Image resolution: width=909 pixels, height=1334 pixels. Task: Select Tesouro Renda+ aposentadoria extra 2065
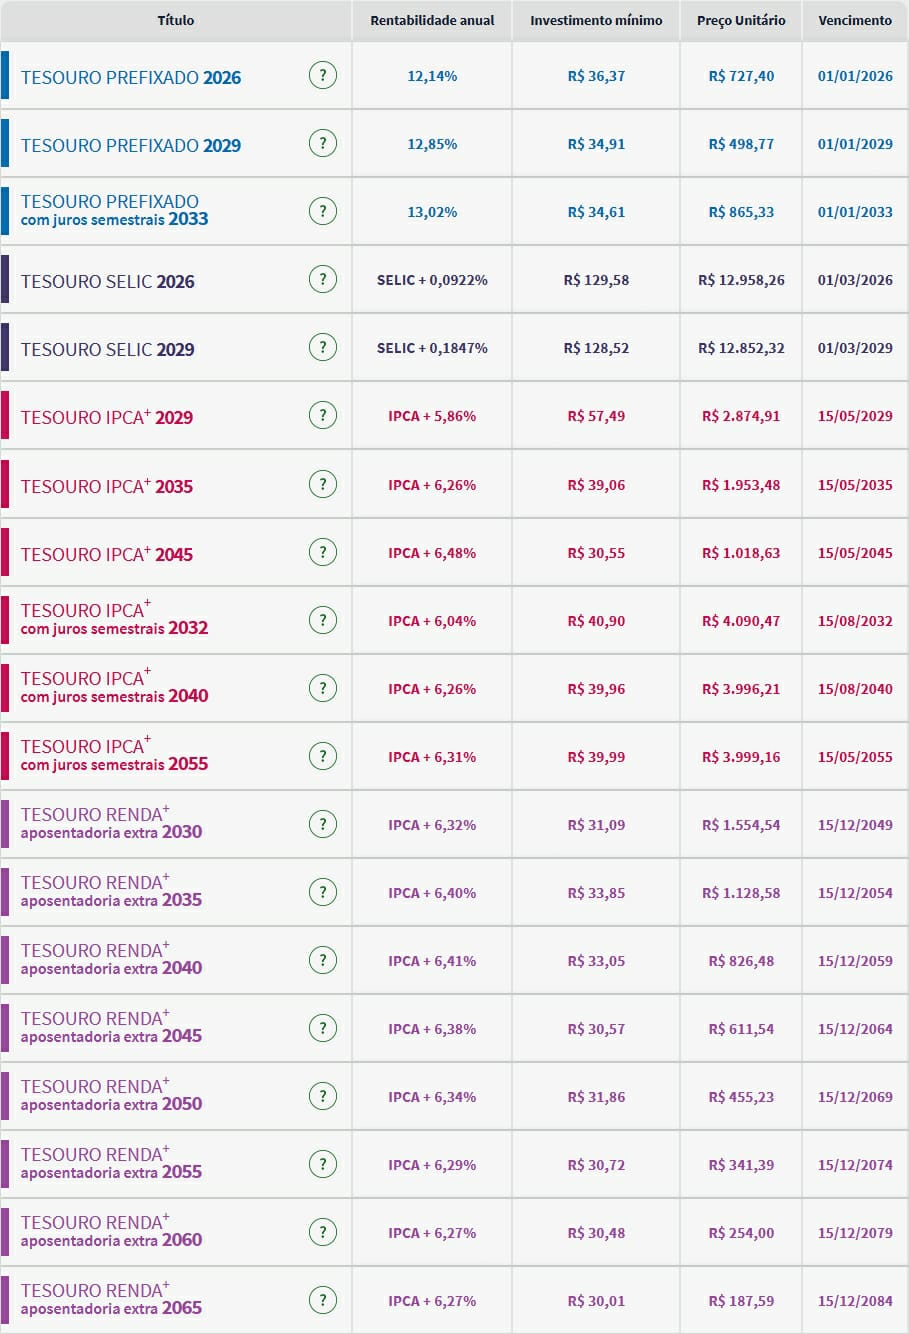point(112,1298)
